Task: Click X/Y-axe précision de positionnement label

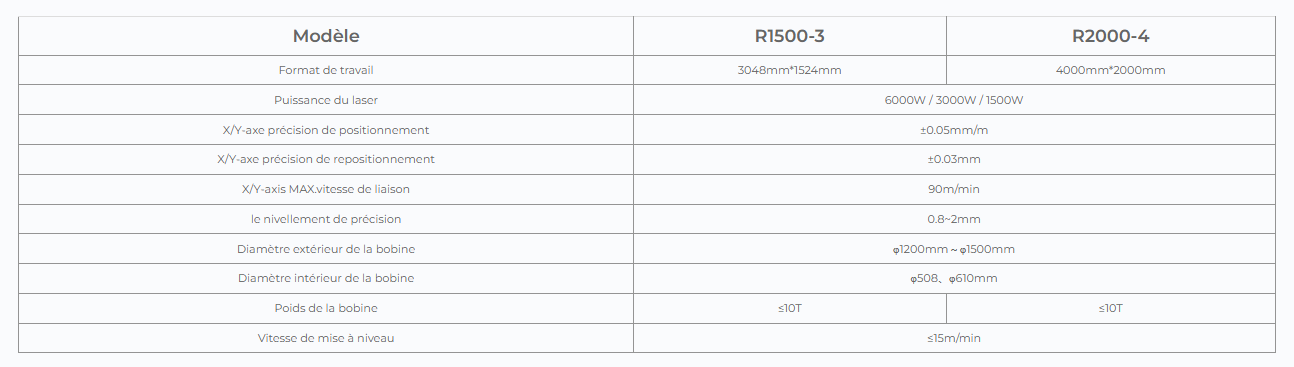Action: pyautogui.click(x=326, y=130)
